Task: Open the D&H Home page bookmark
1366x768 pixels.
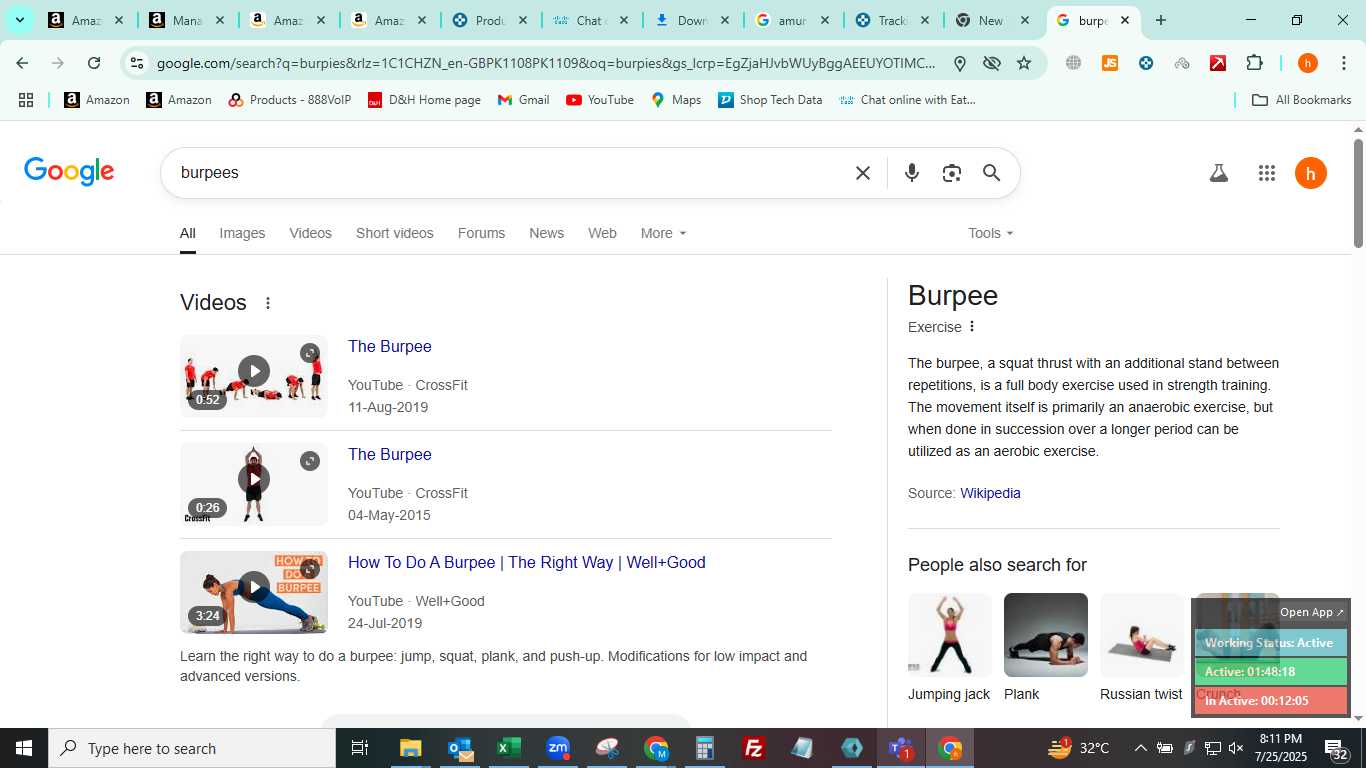Action: 424,100
